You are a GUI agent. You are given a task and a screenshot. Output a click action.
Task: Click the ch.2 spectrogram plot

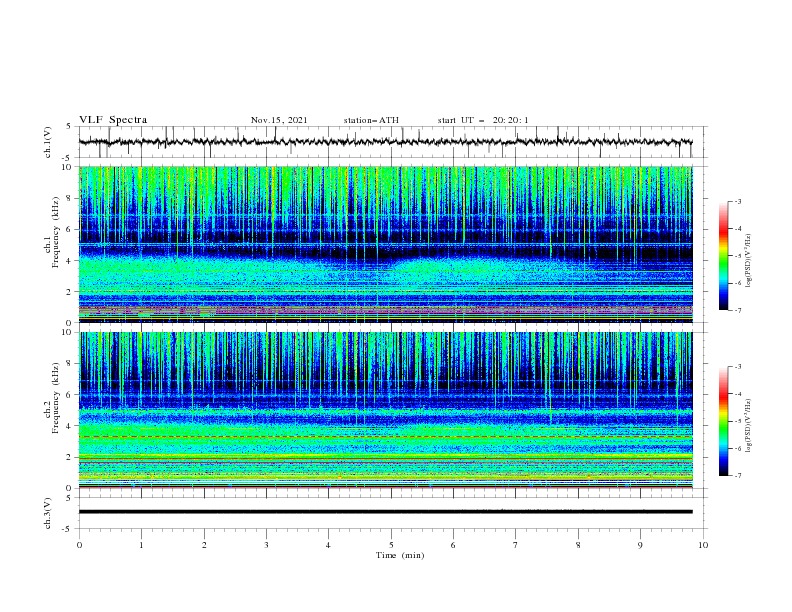click(x=386, y=410)
